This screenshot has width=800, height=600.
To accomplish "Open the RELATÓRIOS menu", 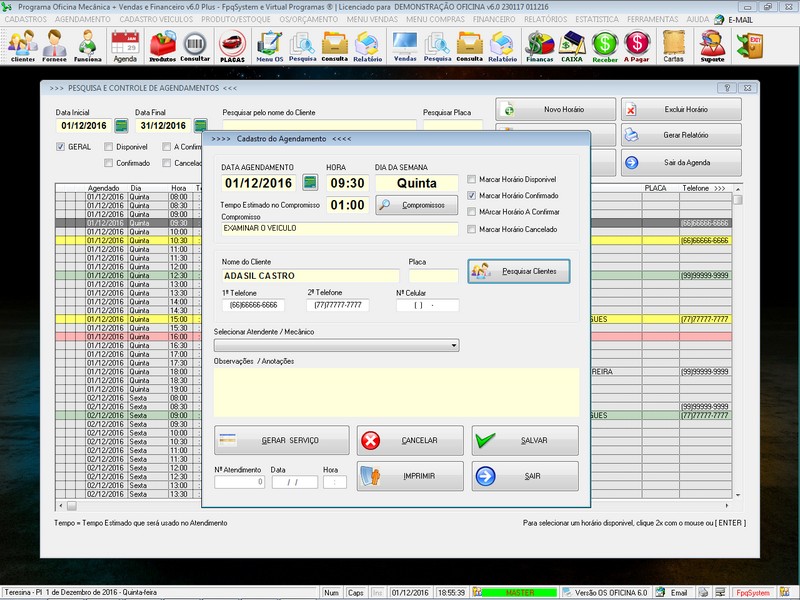I will [545, 19].
